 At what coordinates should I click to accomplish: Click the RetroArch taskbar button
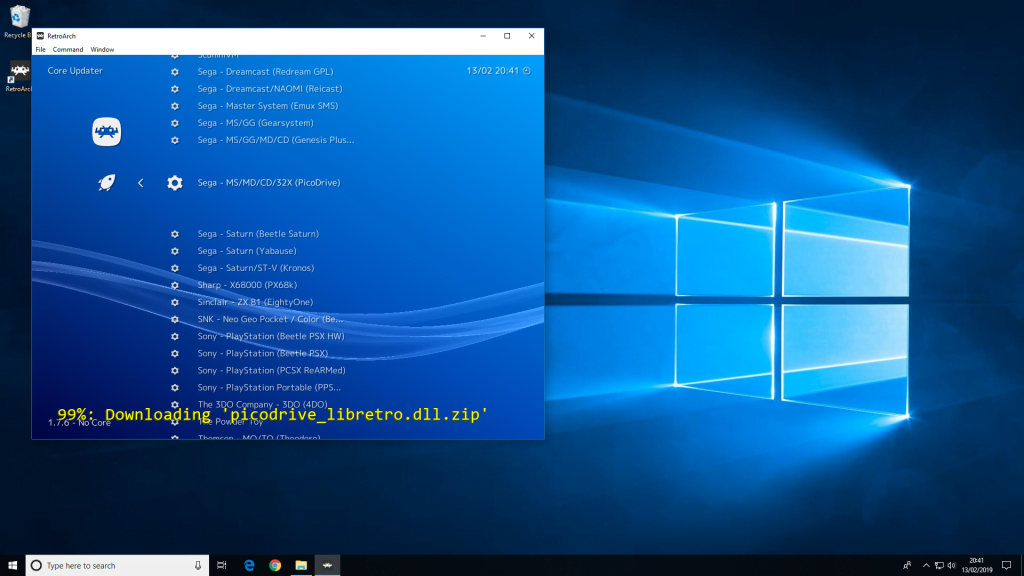coord(327,566)
